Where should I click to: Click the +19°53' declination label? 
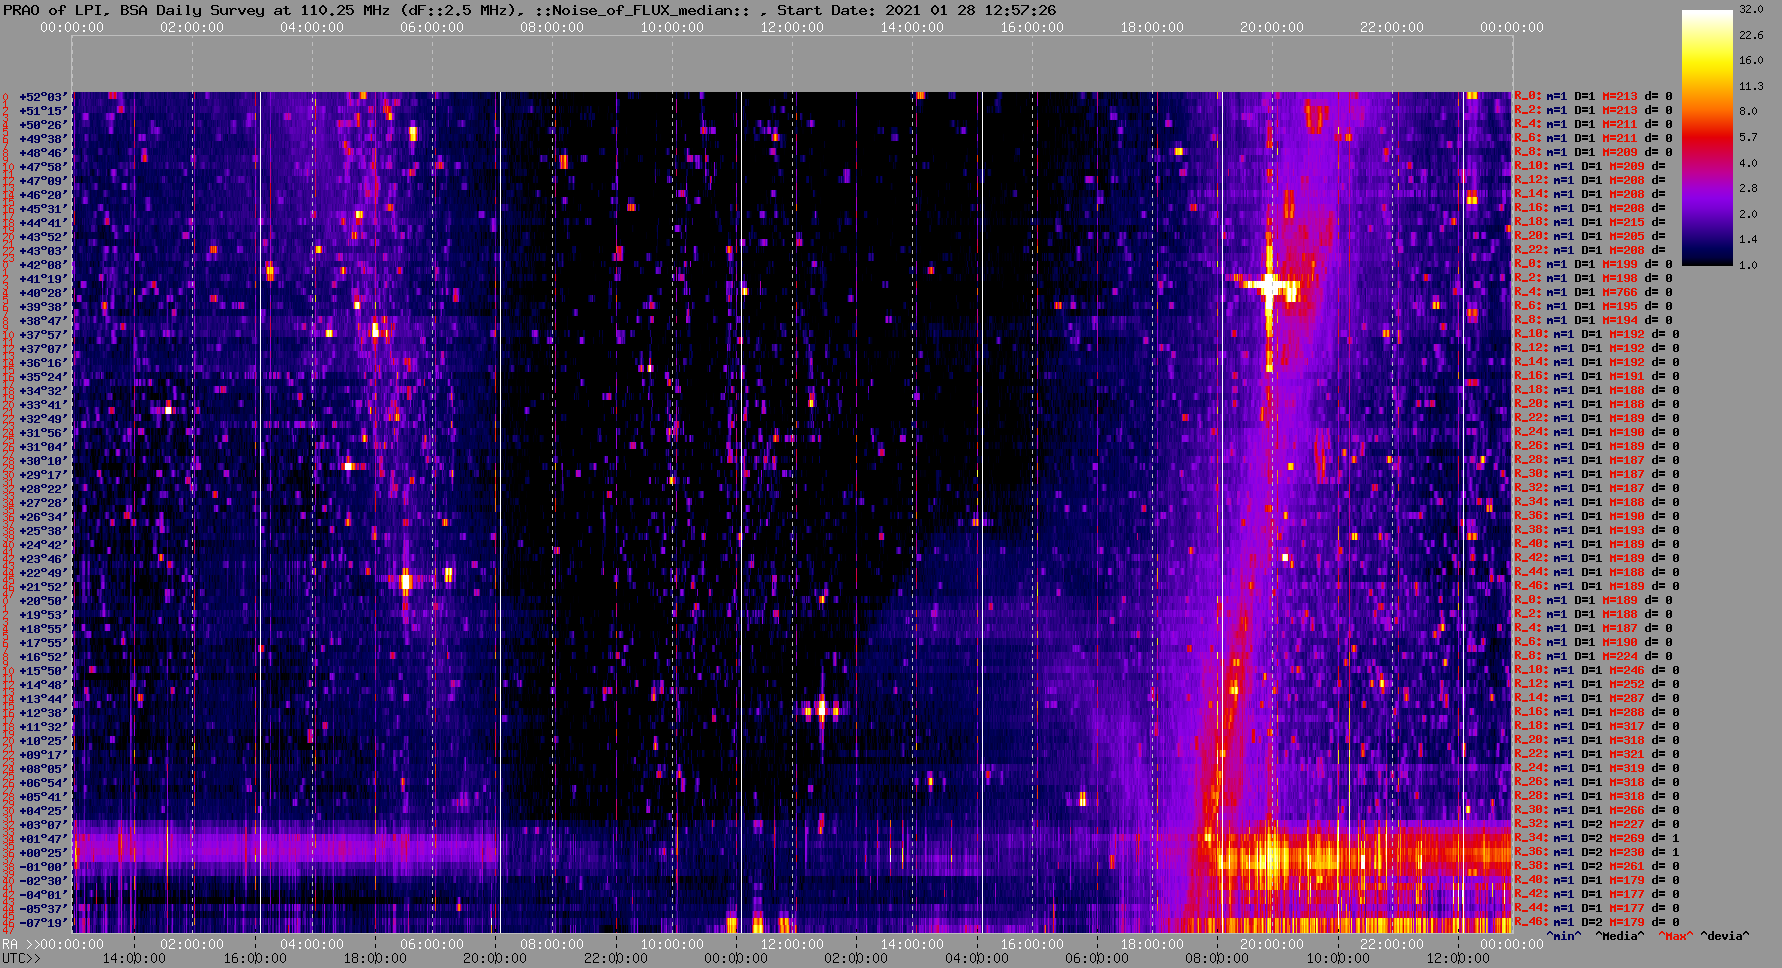[x=43, y=615]
